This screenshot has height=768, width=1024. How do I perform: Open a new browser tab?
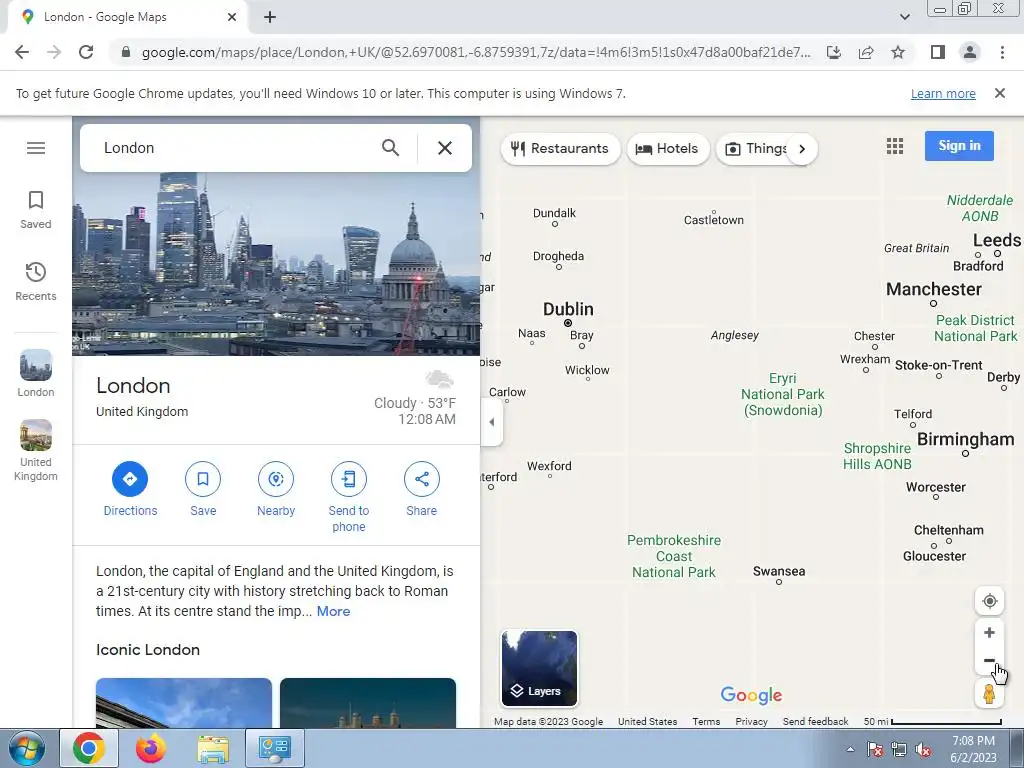coord(270,17)
